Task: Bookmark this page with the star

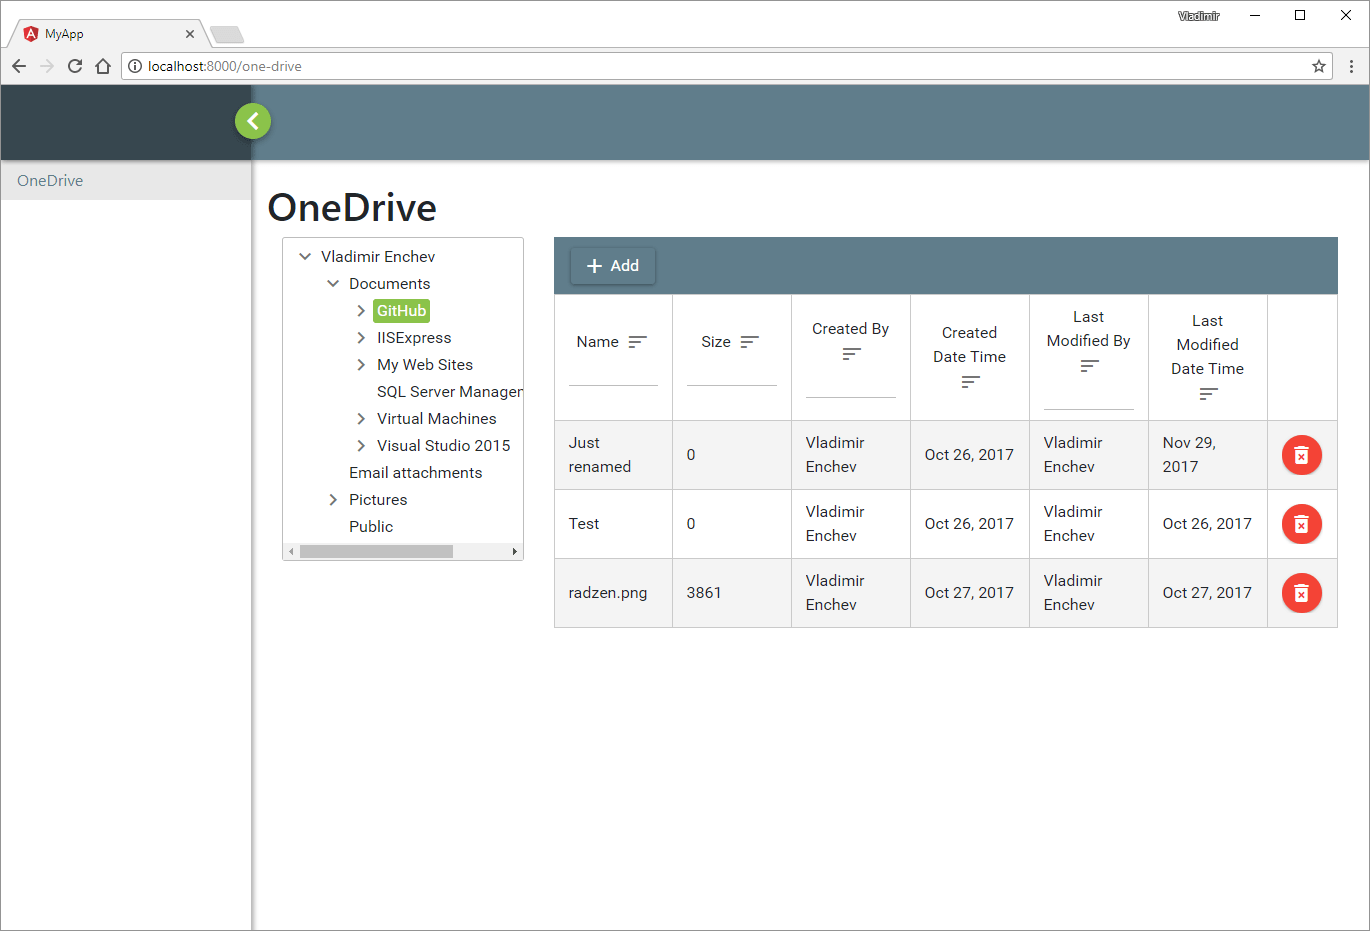Action: [1319, 66]
